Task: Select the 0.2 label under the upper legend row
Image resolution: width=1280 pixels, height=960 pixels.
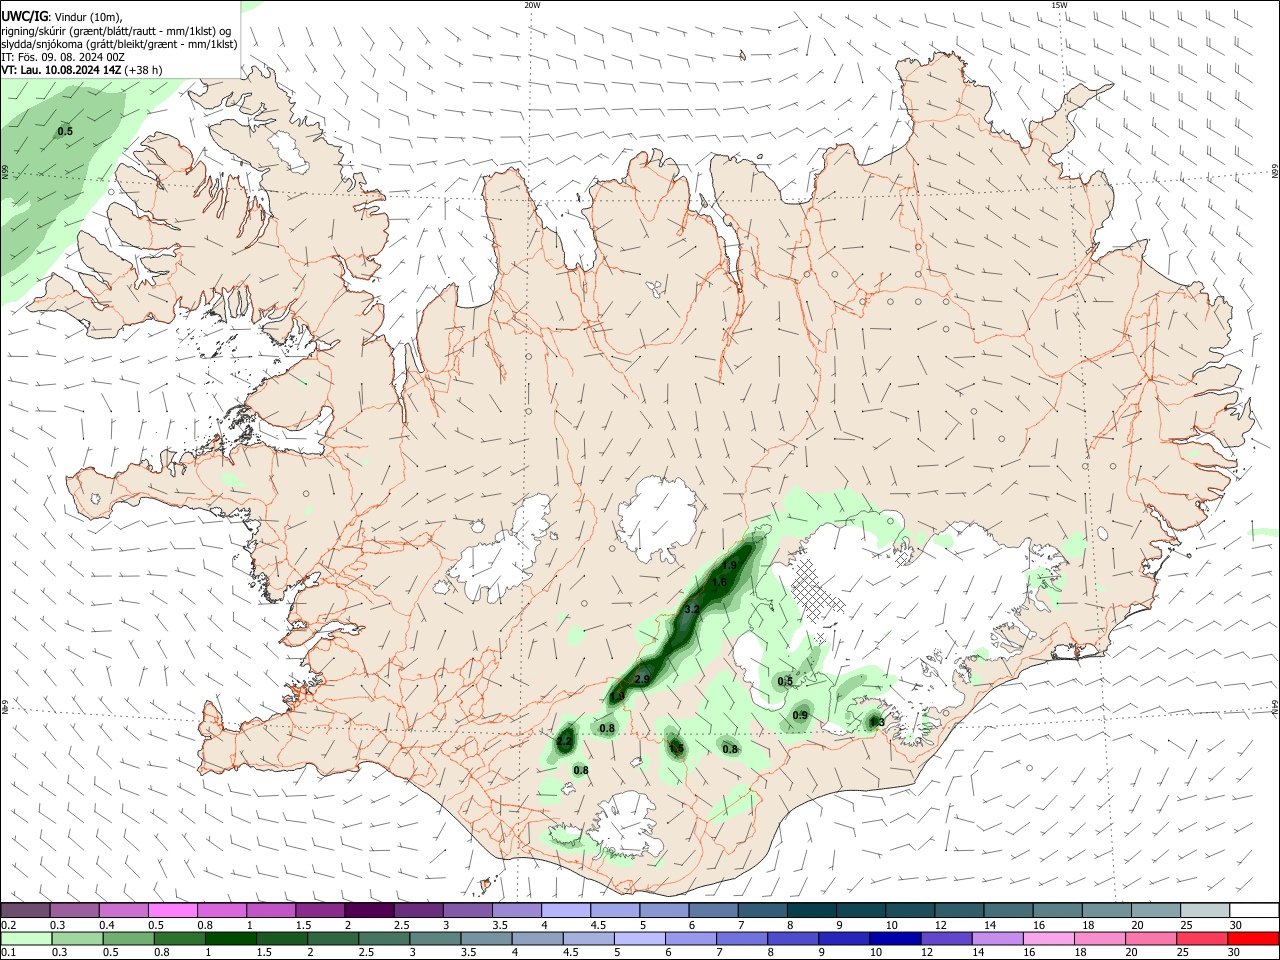Action: click(x=9, y=925)
